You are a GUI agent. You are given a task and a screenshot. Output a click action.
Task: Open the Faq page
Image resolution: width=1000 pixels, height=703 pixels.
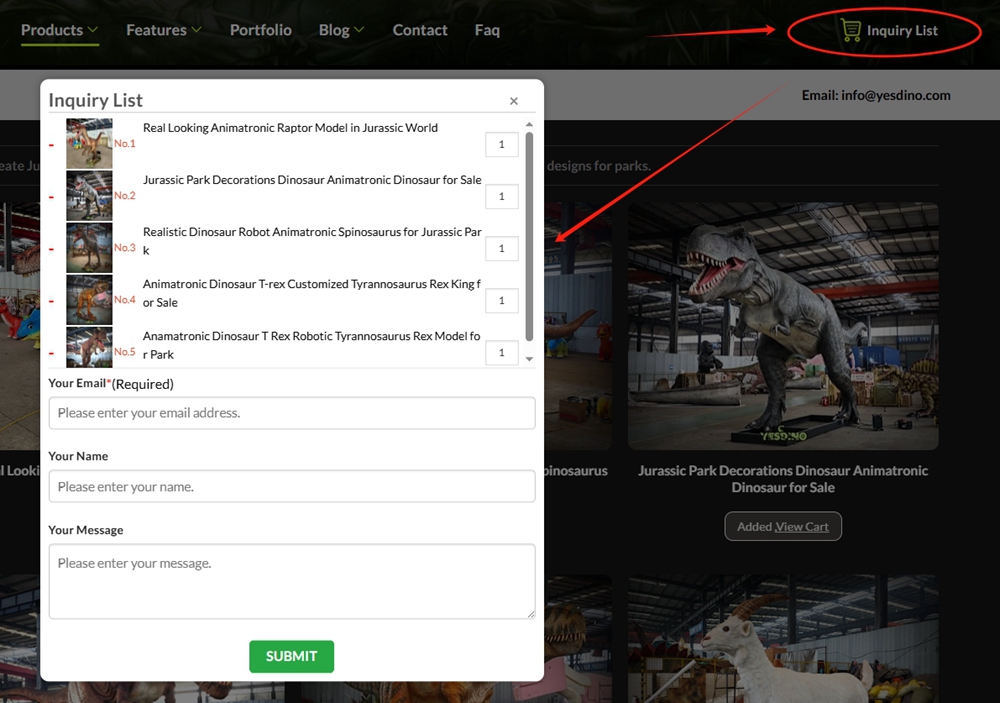click(487, 30)
